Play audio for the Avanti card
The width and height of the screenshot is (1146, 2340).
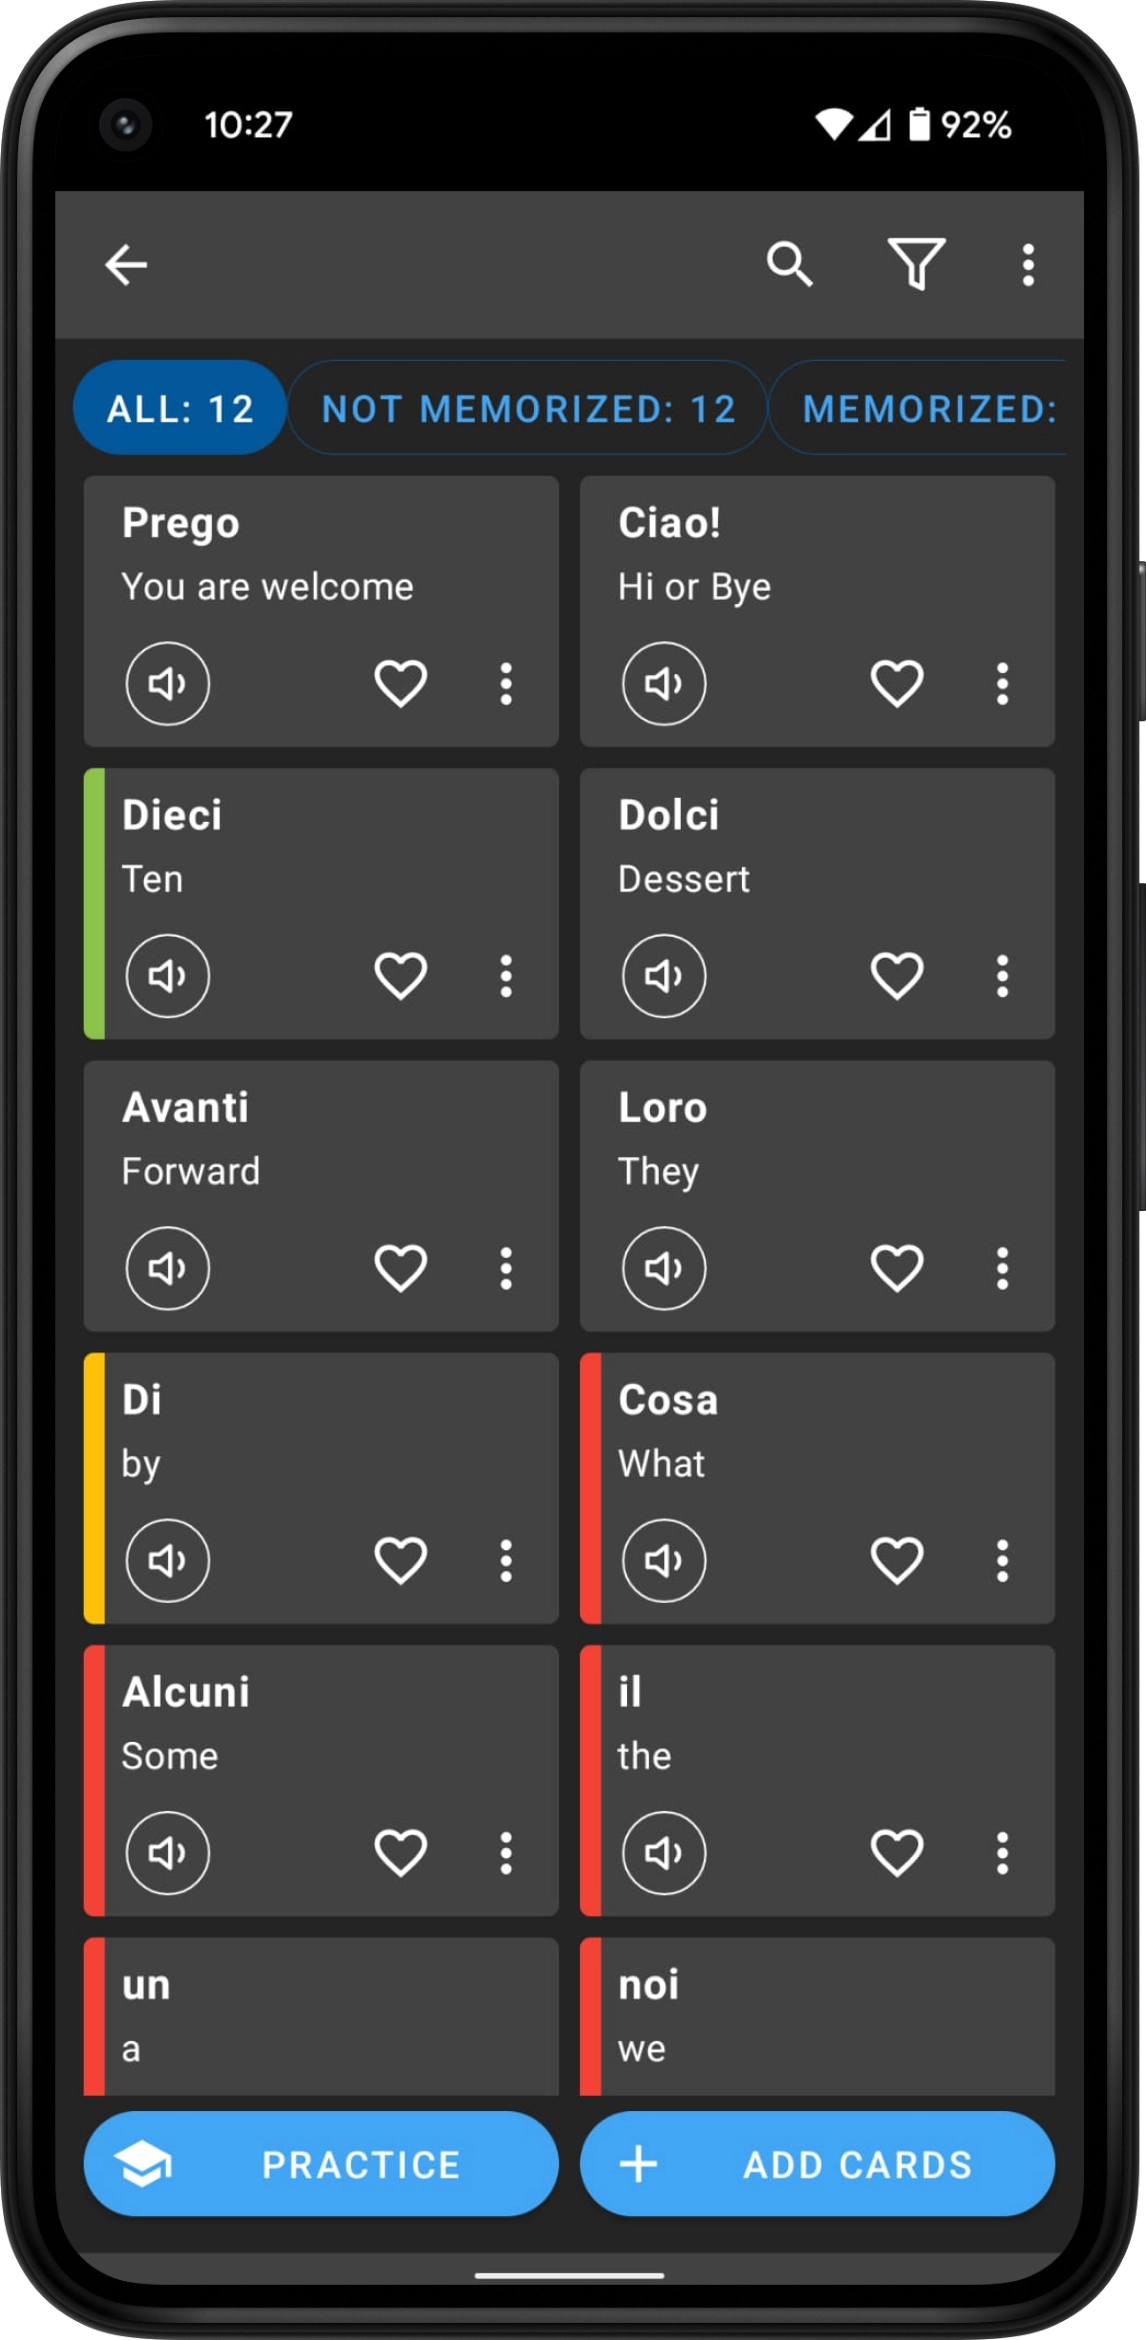click(167, 1268)
